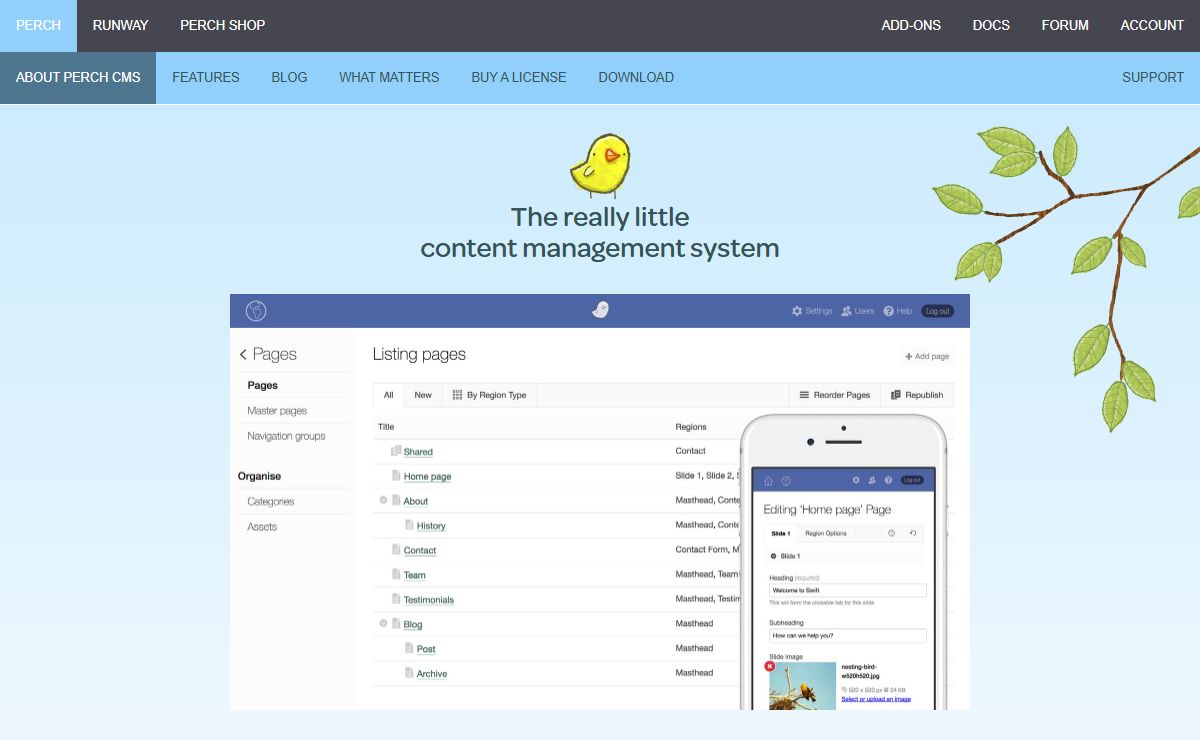Click the yellow bird Perch logo

(600, 165)
